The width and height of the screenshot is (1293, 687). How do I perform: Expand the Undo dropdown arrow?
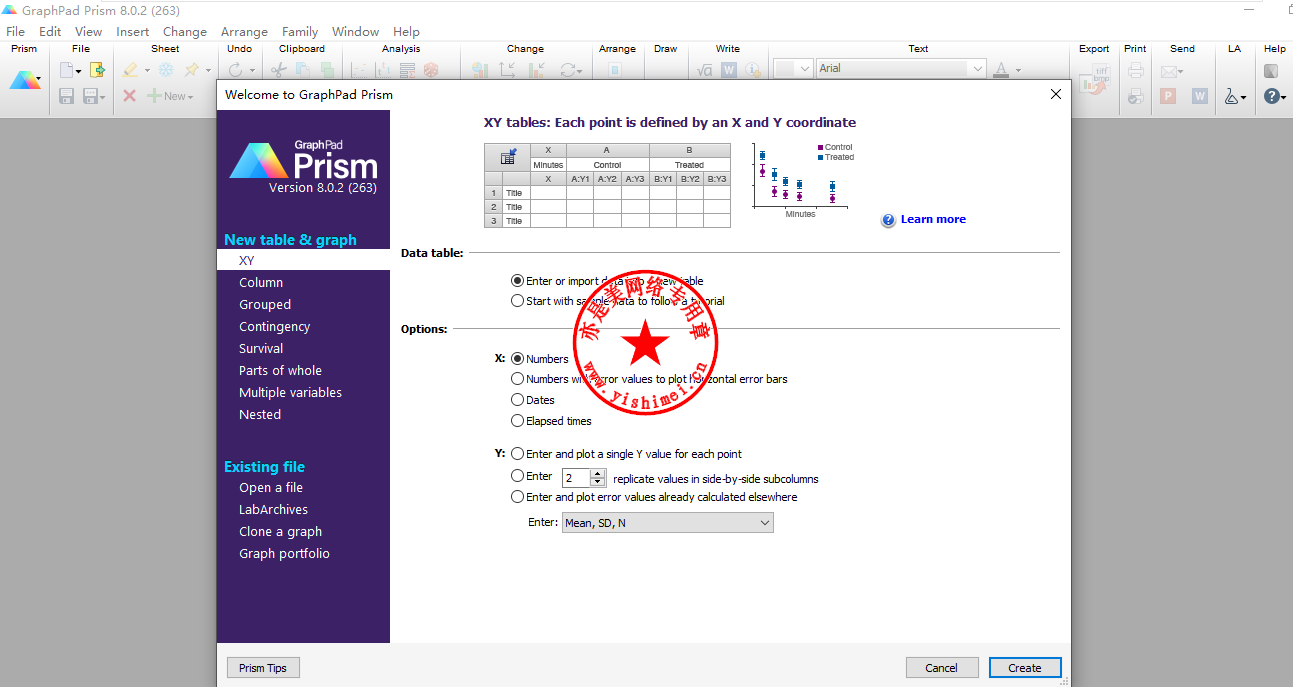[251, 70]
